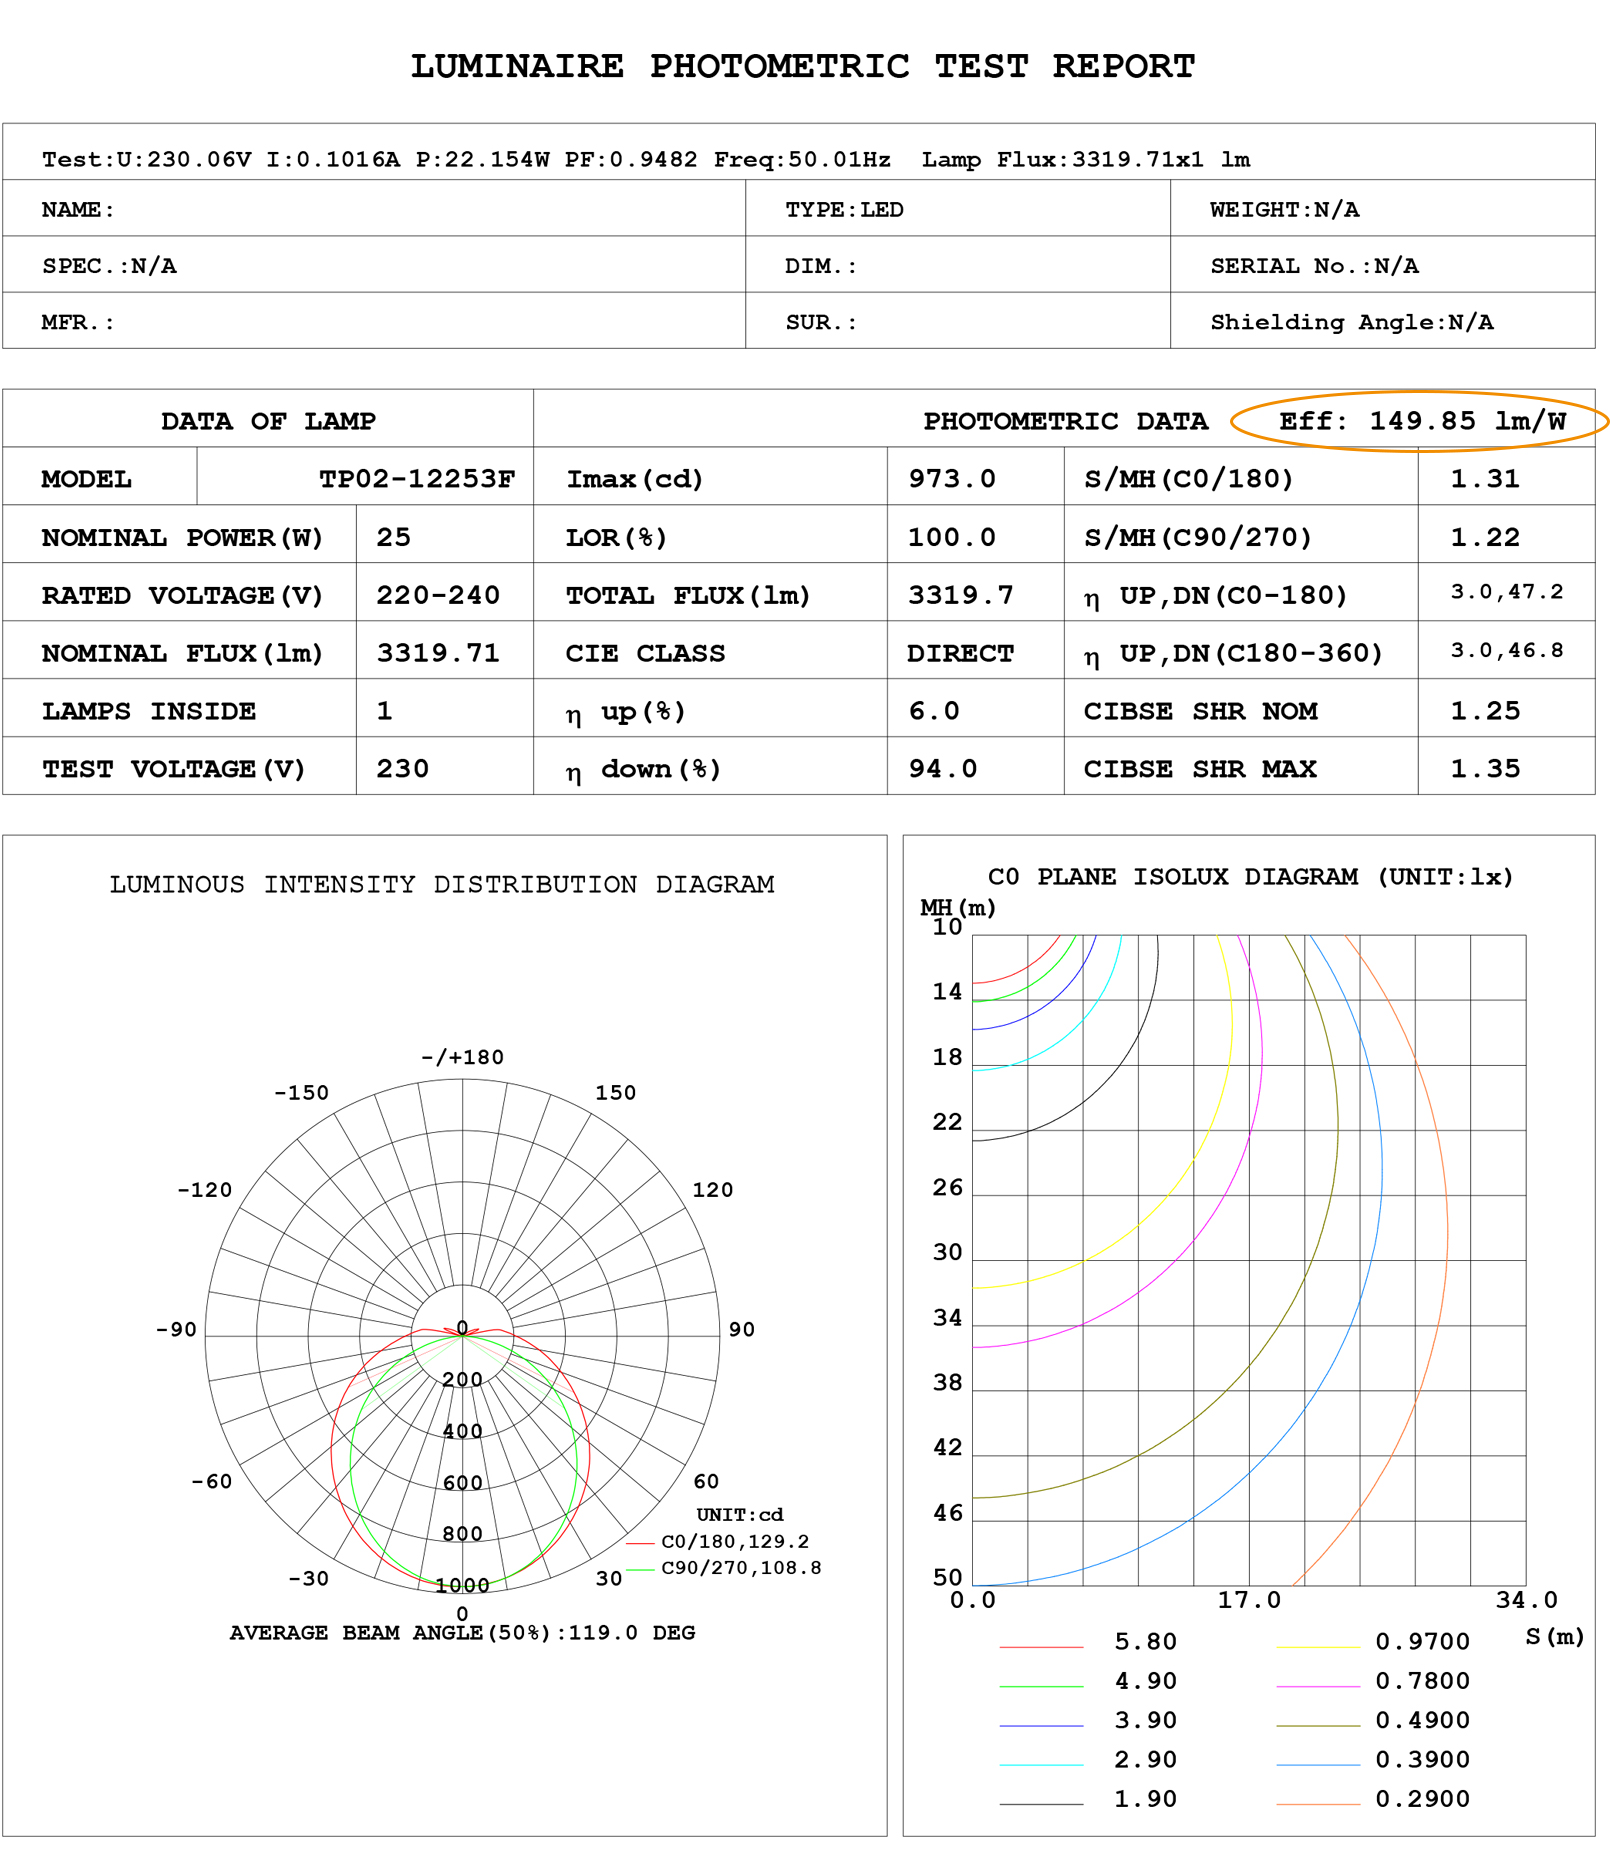Click the SPEC.:N/A field
This screenshot has width=1610, height=1856.
pyautogui.click(x=109, y=266)
